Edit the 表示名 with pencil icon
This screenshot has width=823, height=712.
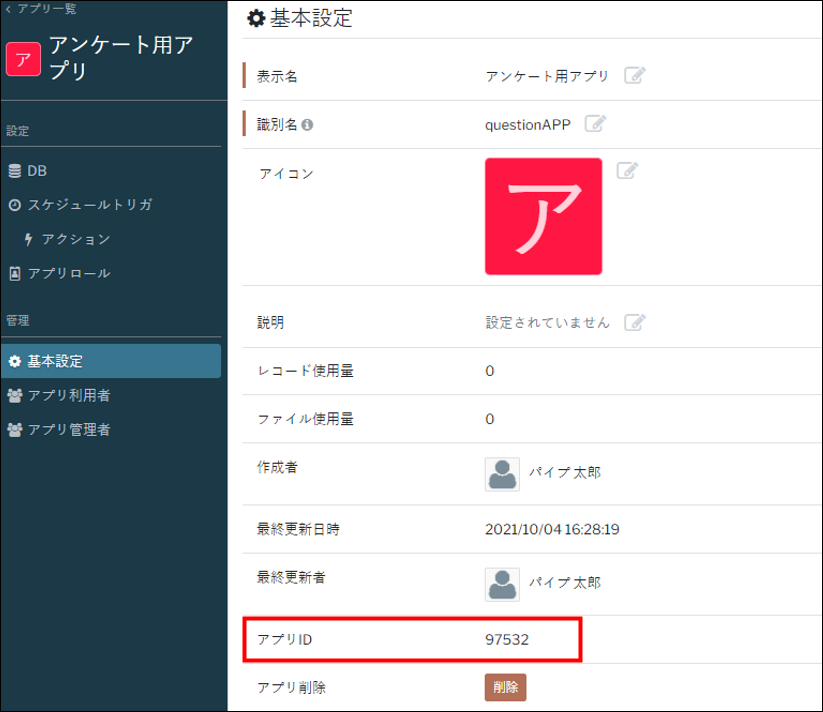[635, 76]
